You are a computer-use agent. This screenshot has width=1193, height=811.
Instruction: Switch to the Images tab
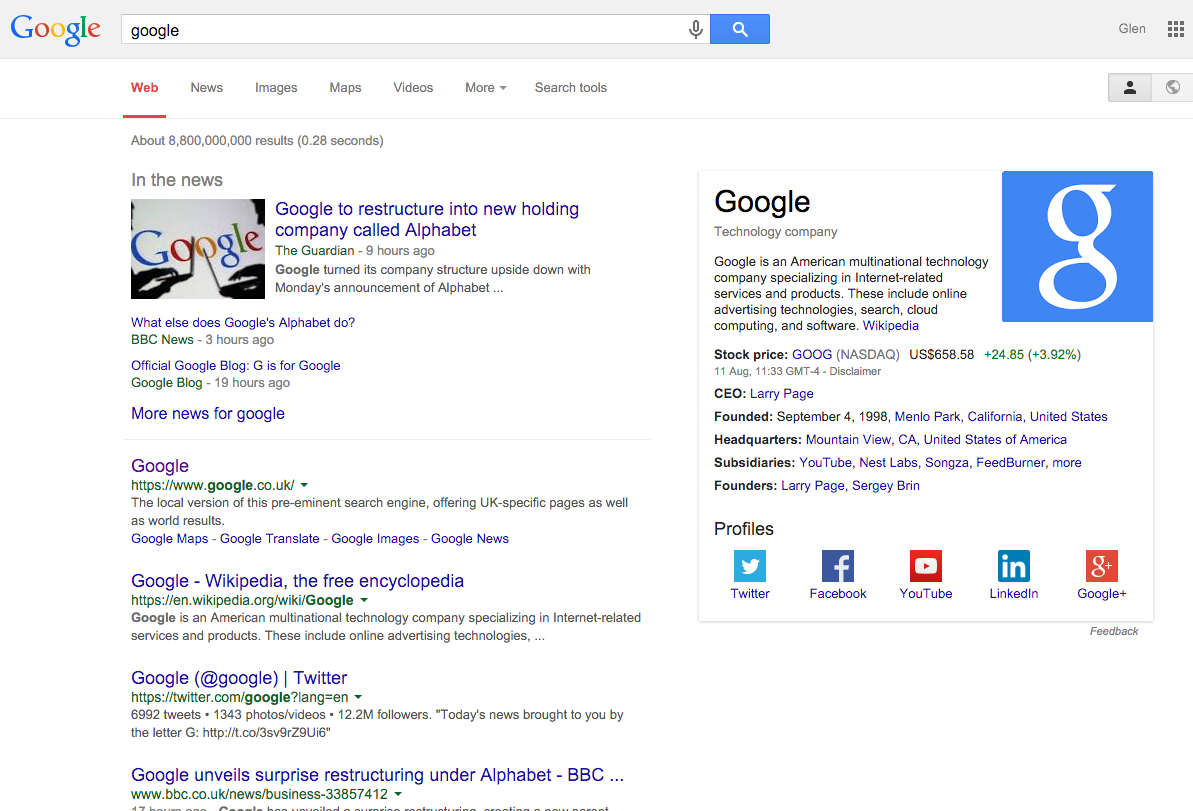click(276, 88)
